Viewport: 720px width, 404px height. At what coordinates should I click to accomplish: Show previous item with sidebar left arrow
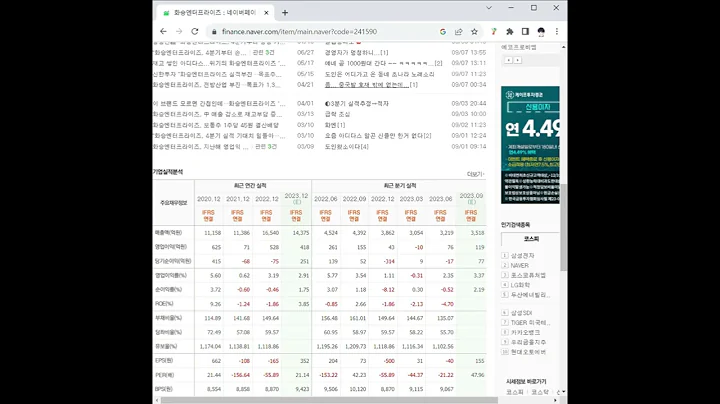[x=508, y=60]
